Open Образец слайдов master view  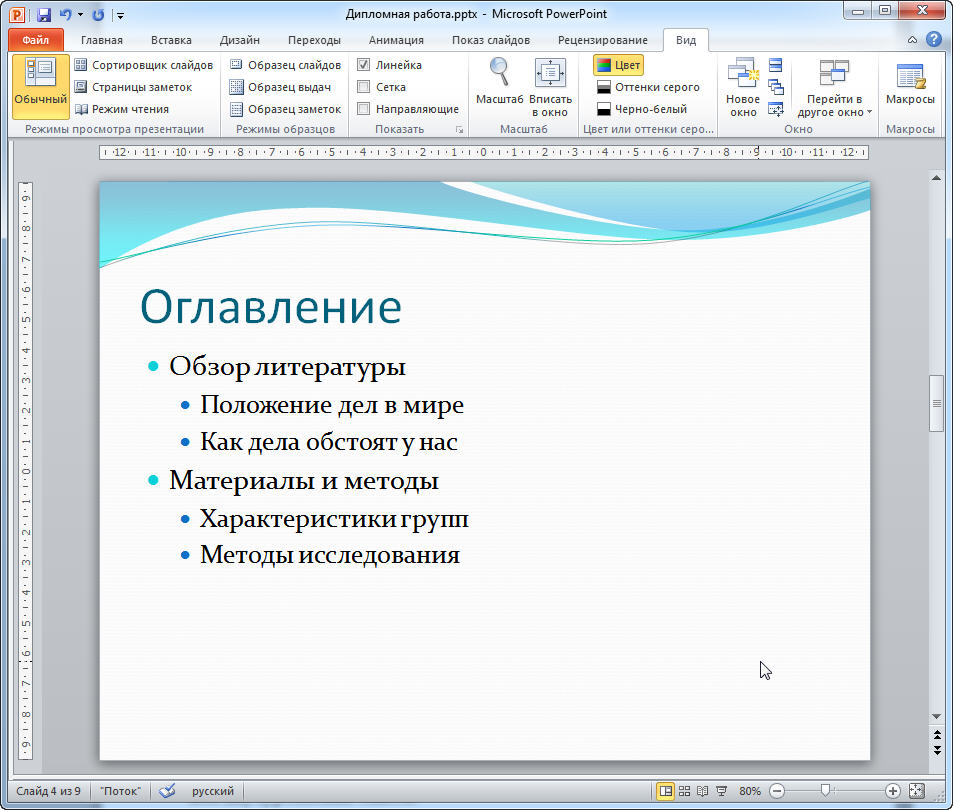(x=286, y=65)
